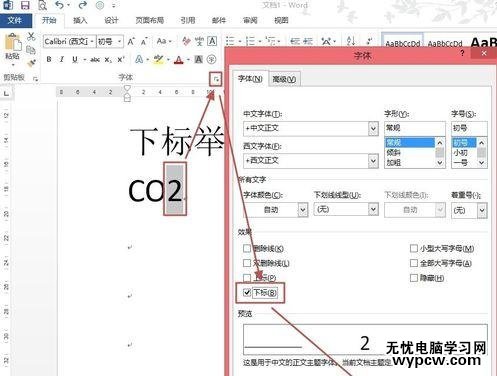Image resolution: width=497 pixels, height=376 pixels.
Task: Click the Clear Formatting eraser icon
Action: coord(186,41)
